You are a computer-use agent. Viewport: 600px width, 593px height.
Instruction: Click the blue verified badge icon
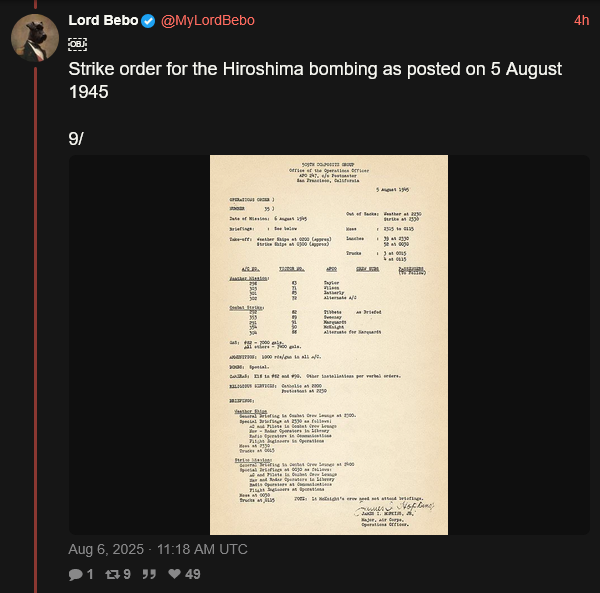coord(148,21)
